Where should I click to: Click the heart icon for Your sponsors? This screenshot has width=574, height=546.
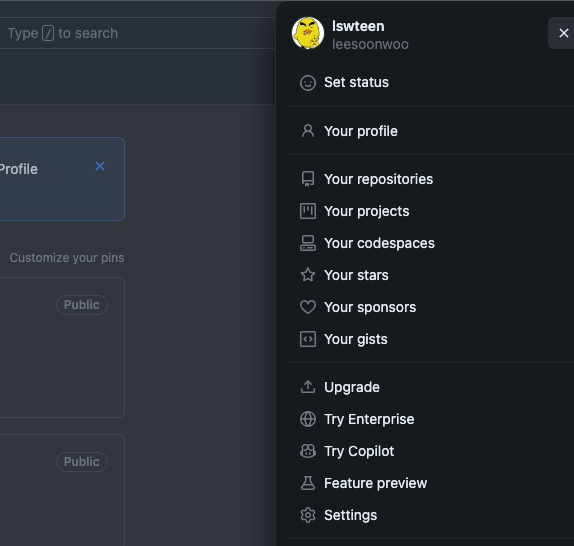point(308,307)
